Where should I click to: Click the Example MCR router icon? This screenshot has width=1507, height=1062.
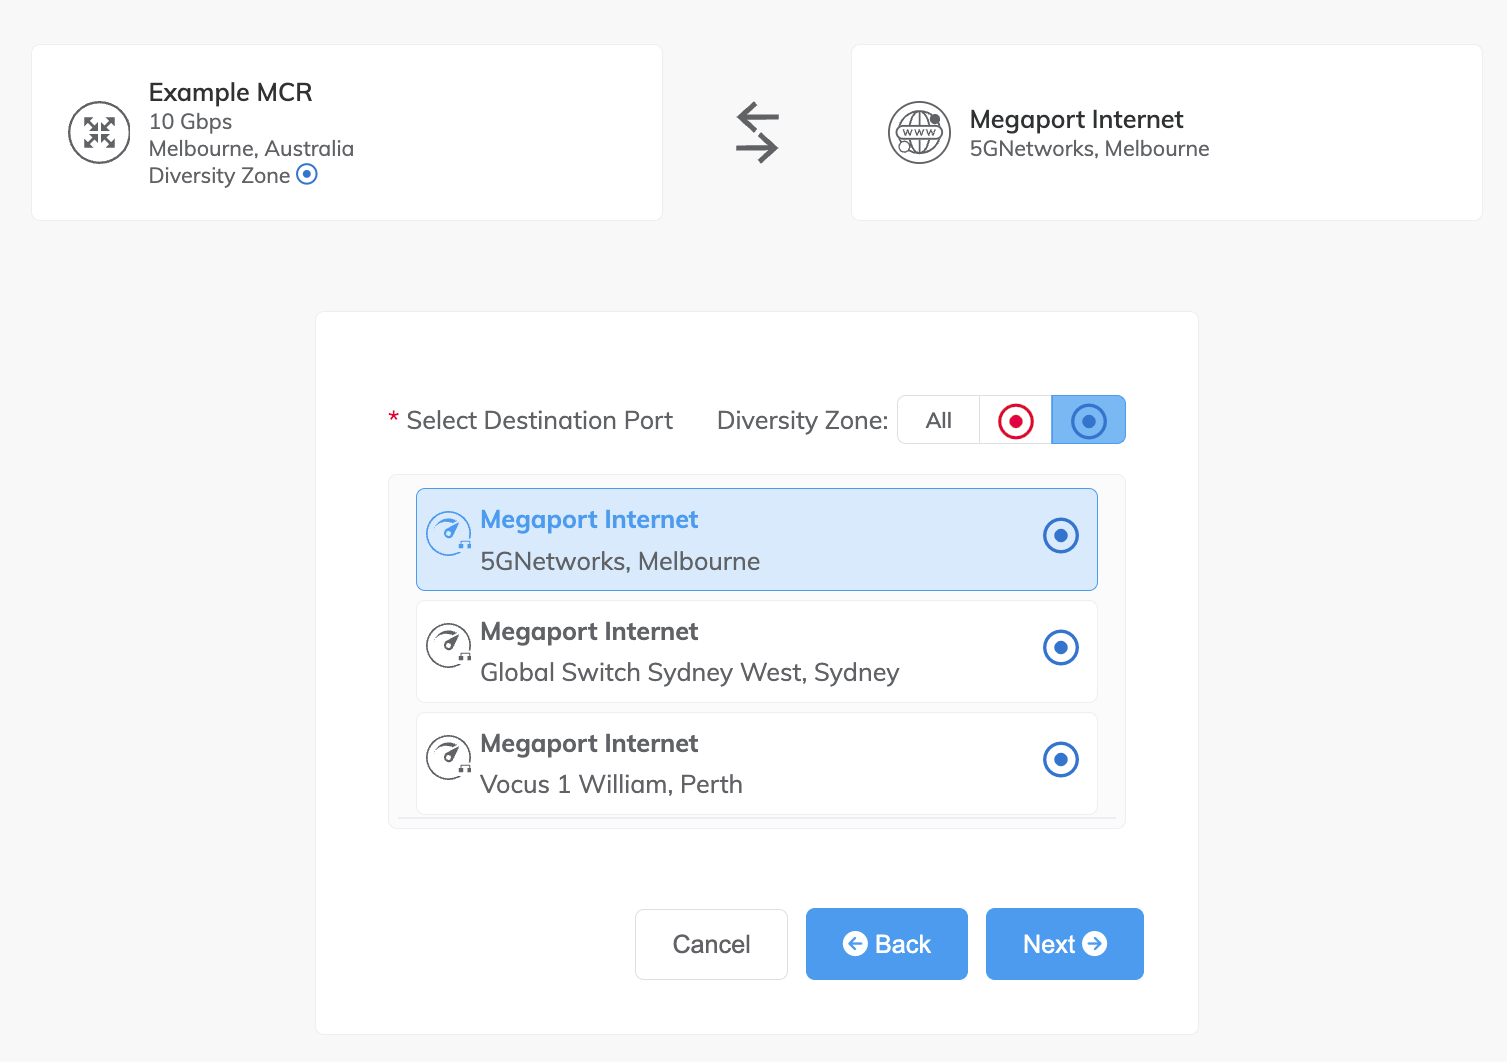coord(99,132)
